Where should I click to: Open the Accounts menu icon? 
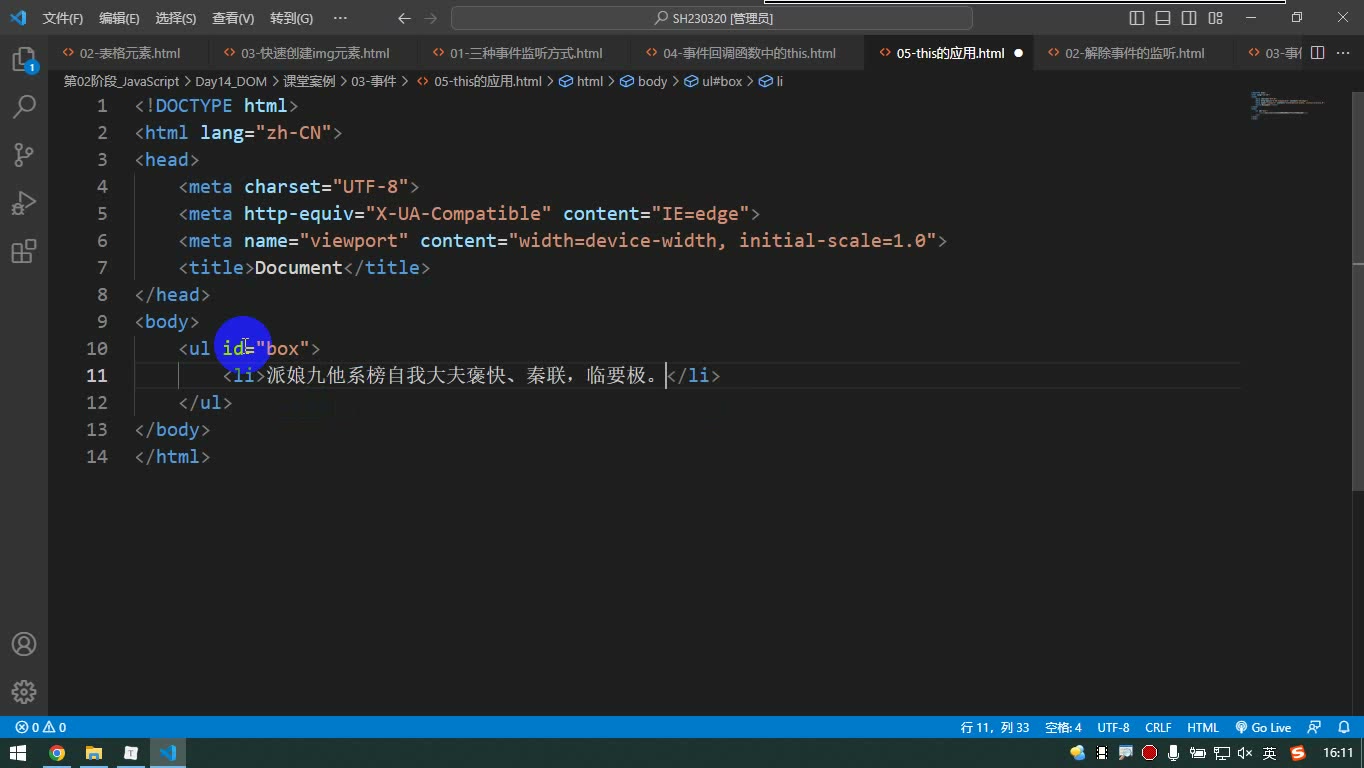[24, 644]
